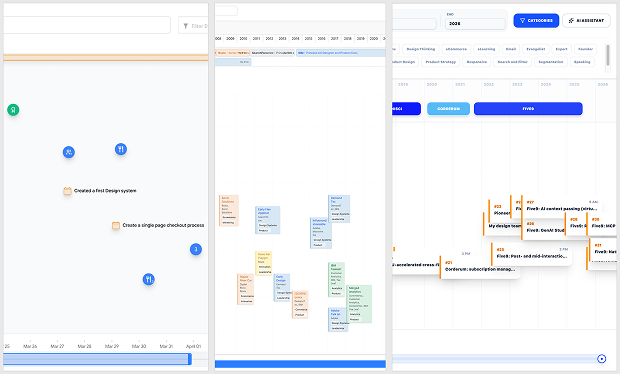The width and height of the screenshot is (620, 374).
Task: Click the upper blue fork-and-knife marker
Action: coord(121,149)
